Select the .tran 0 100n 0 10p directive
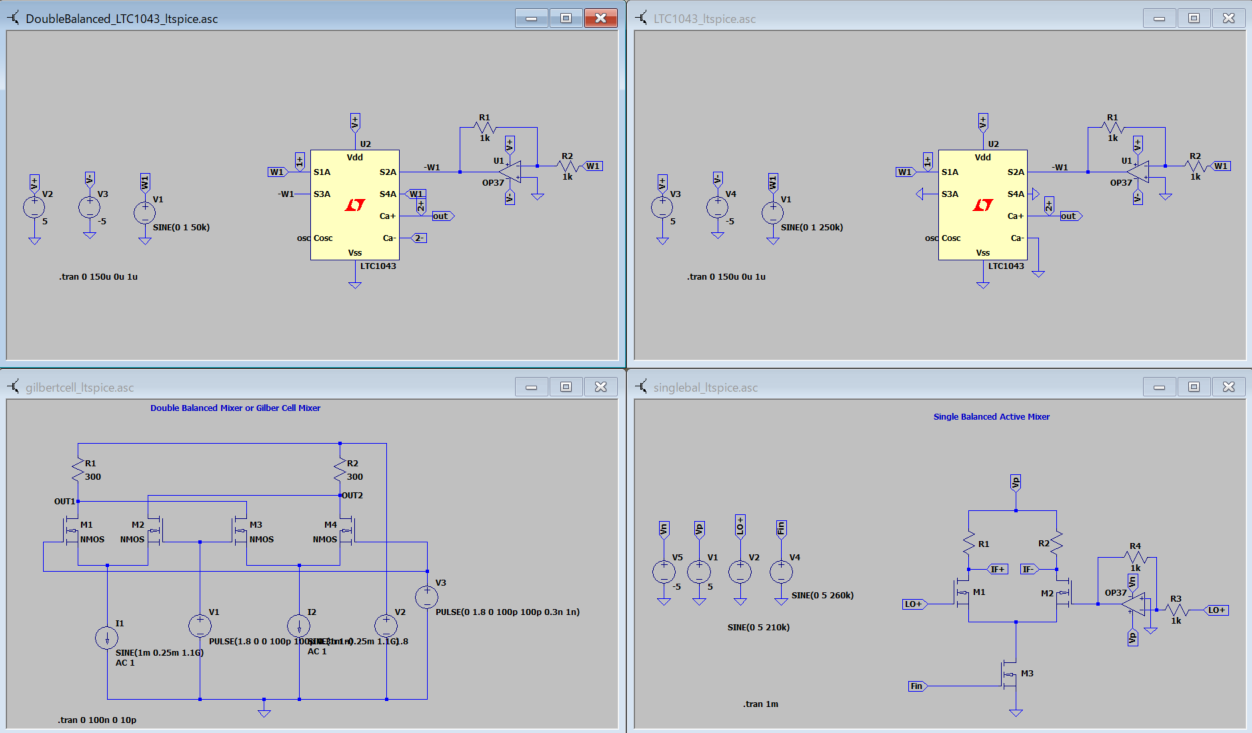Screen dimensions: 1252x733 point(97,720)
